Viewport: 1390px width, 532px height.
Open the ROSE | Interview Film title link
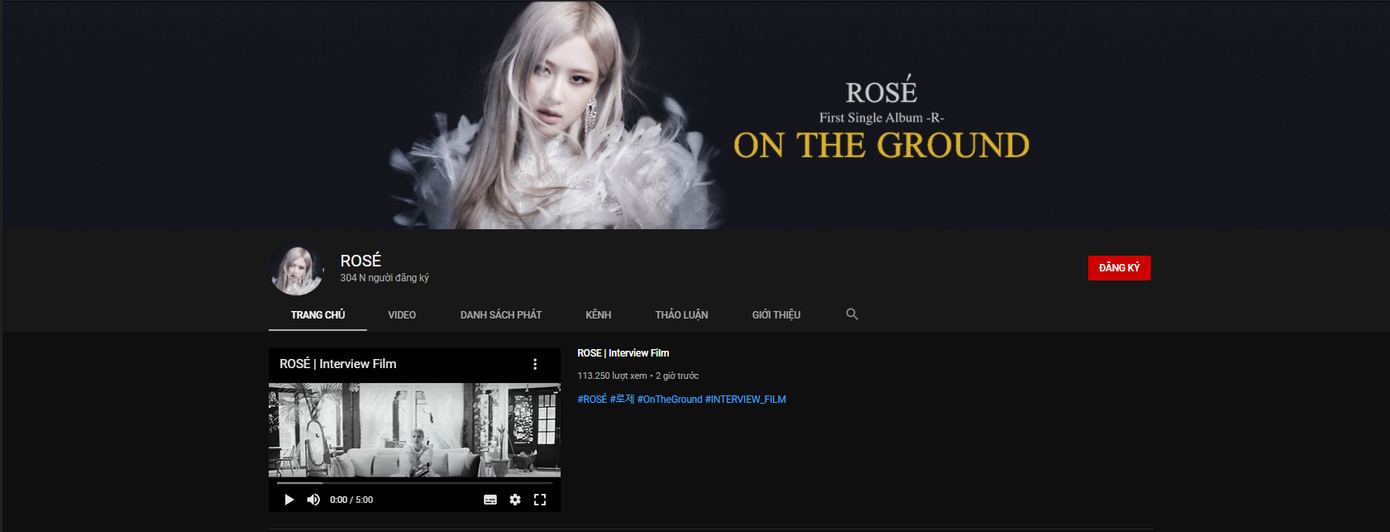coord(623,353)
